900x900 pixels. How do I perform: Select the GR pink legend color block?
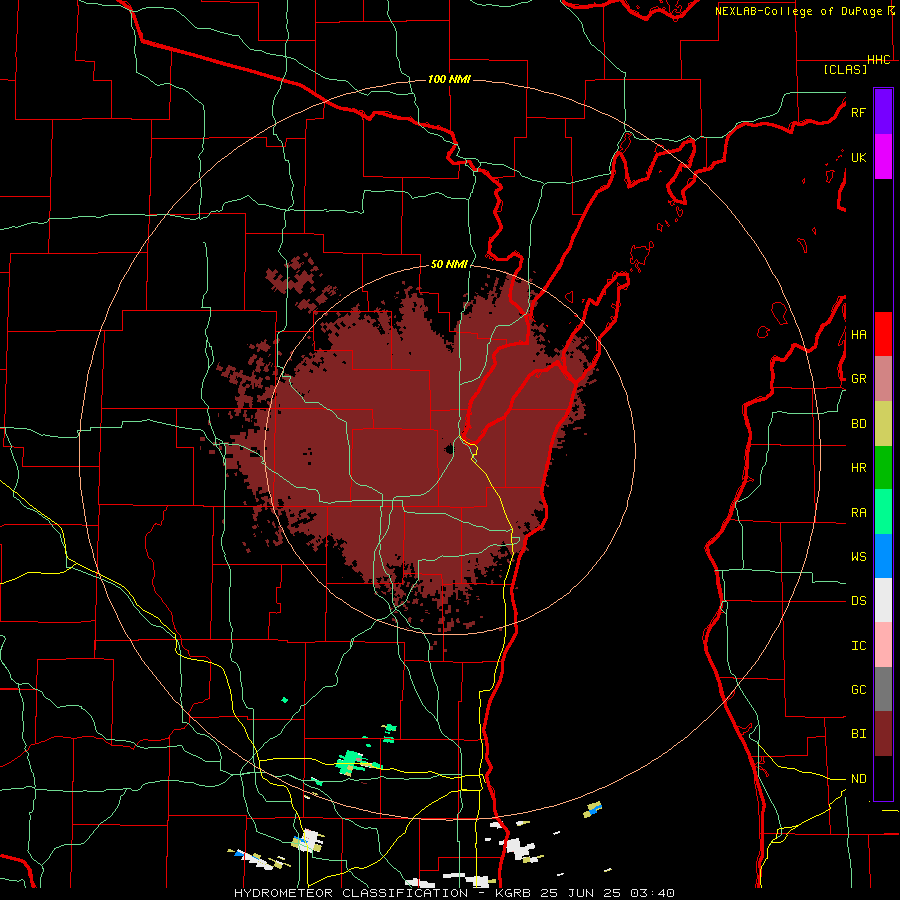tap(883, 378)
